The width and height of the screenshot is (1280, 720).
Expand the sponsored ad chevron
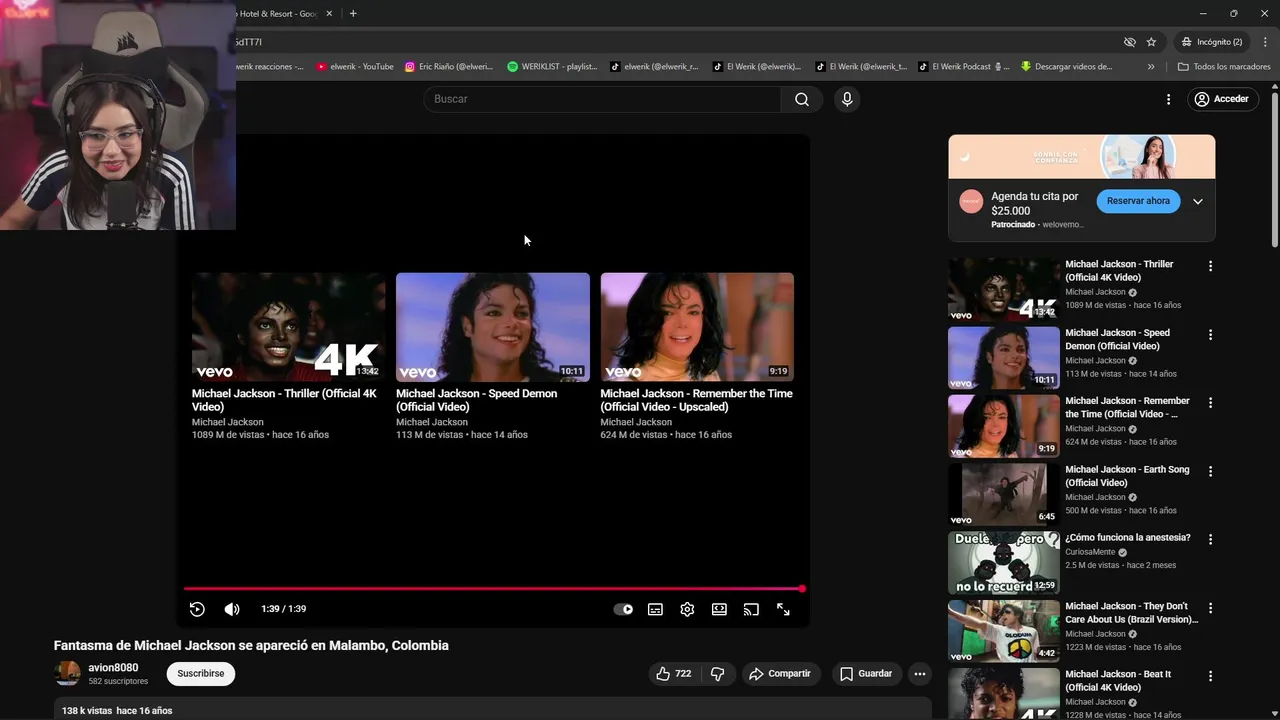click(x=1198, y=201)
